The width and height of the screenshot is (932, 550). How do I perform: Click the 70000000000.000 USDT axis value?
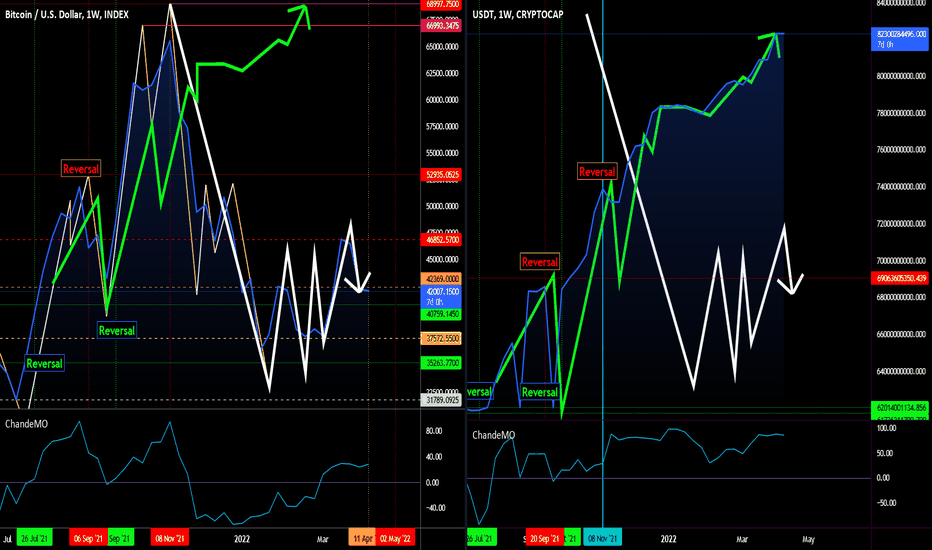coord(902,261)
